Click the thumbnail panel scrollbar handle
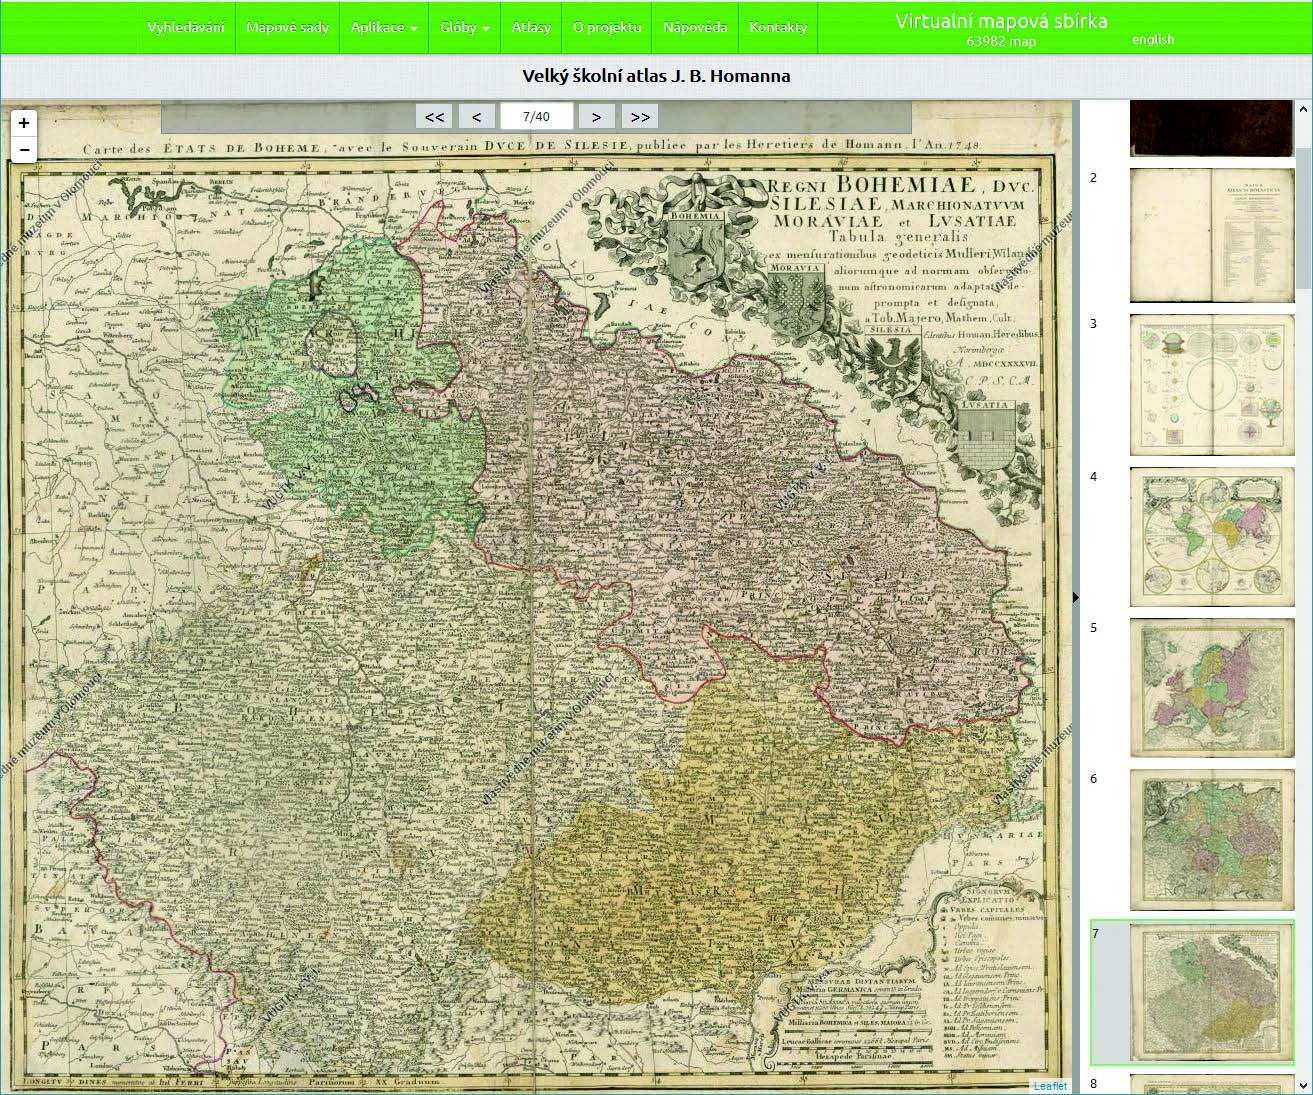The width and height of the screenshot is (1313, 1095). tap(1304, 220)
